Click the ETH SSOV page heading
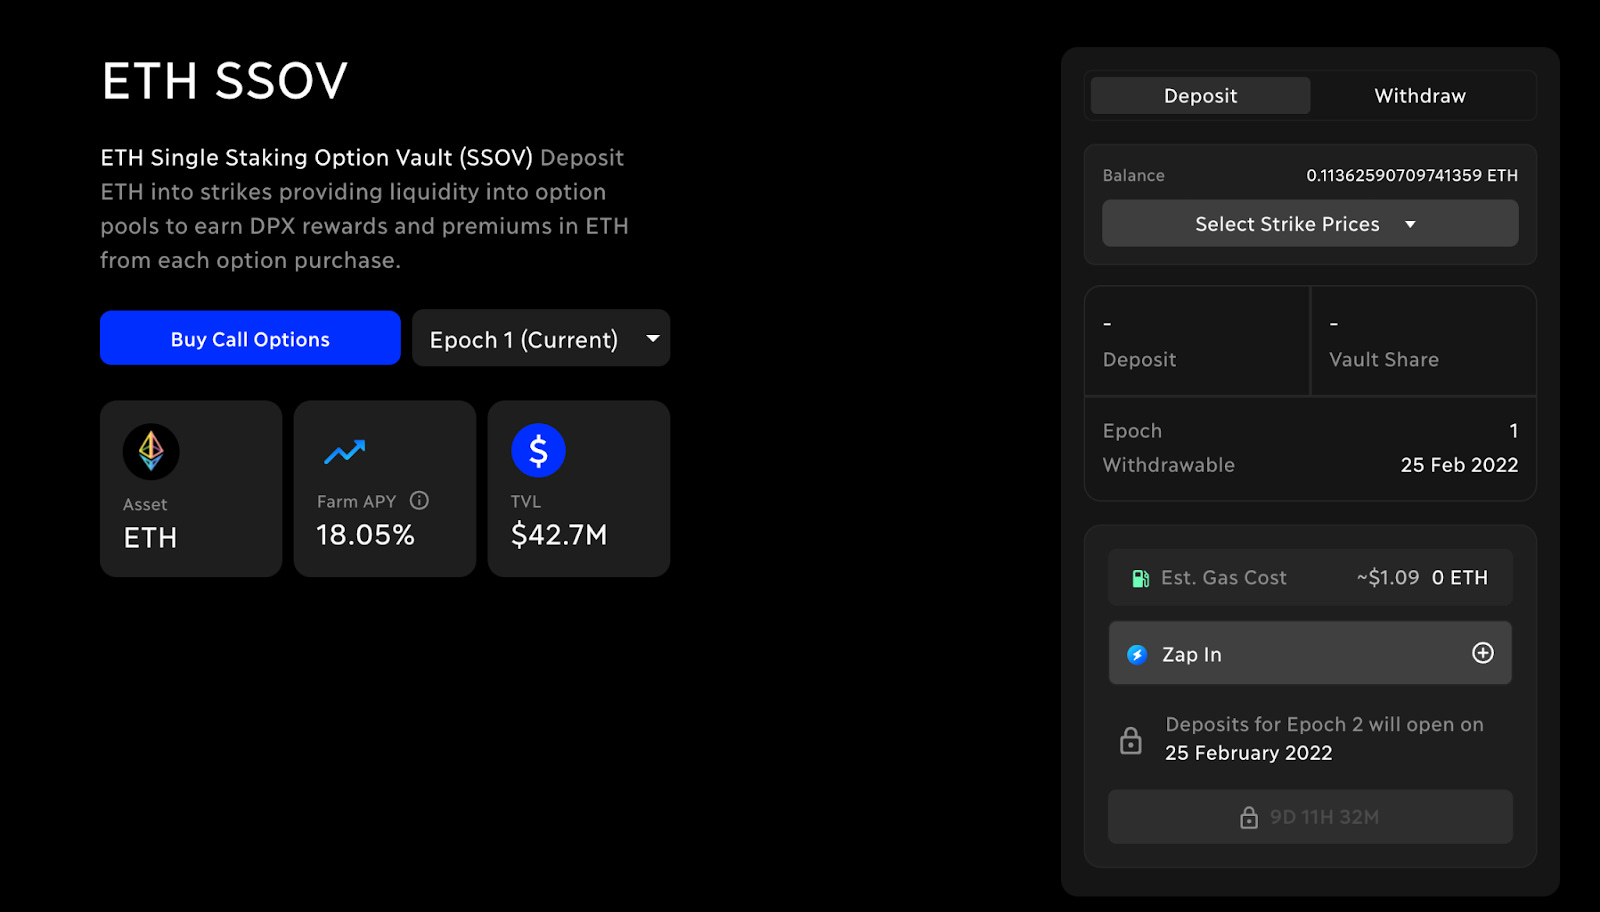Viewport: 1600px width, 912px height. (225, 81)
